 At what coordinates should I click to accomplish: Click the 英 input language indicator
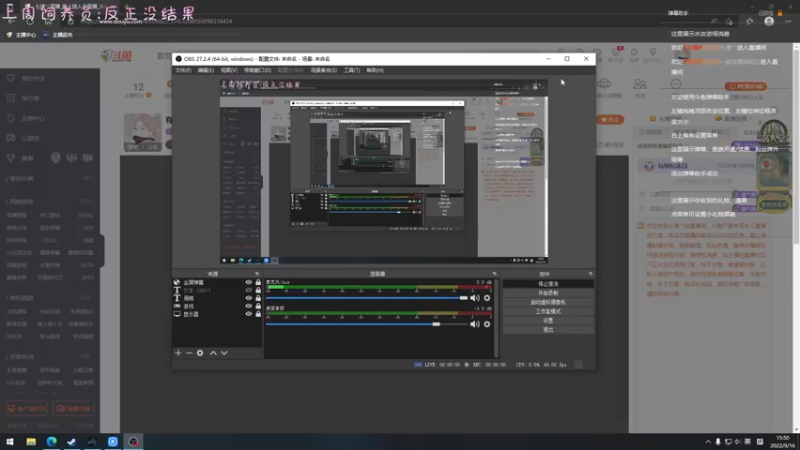point(747,442)
